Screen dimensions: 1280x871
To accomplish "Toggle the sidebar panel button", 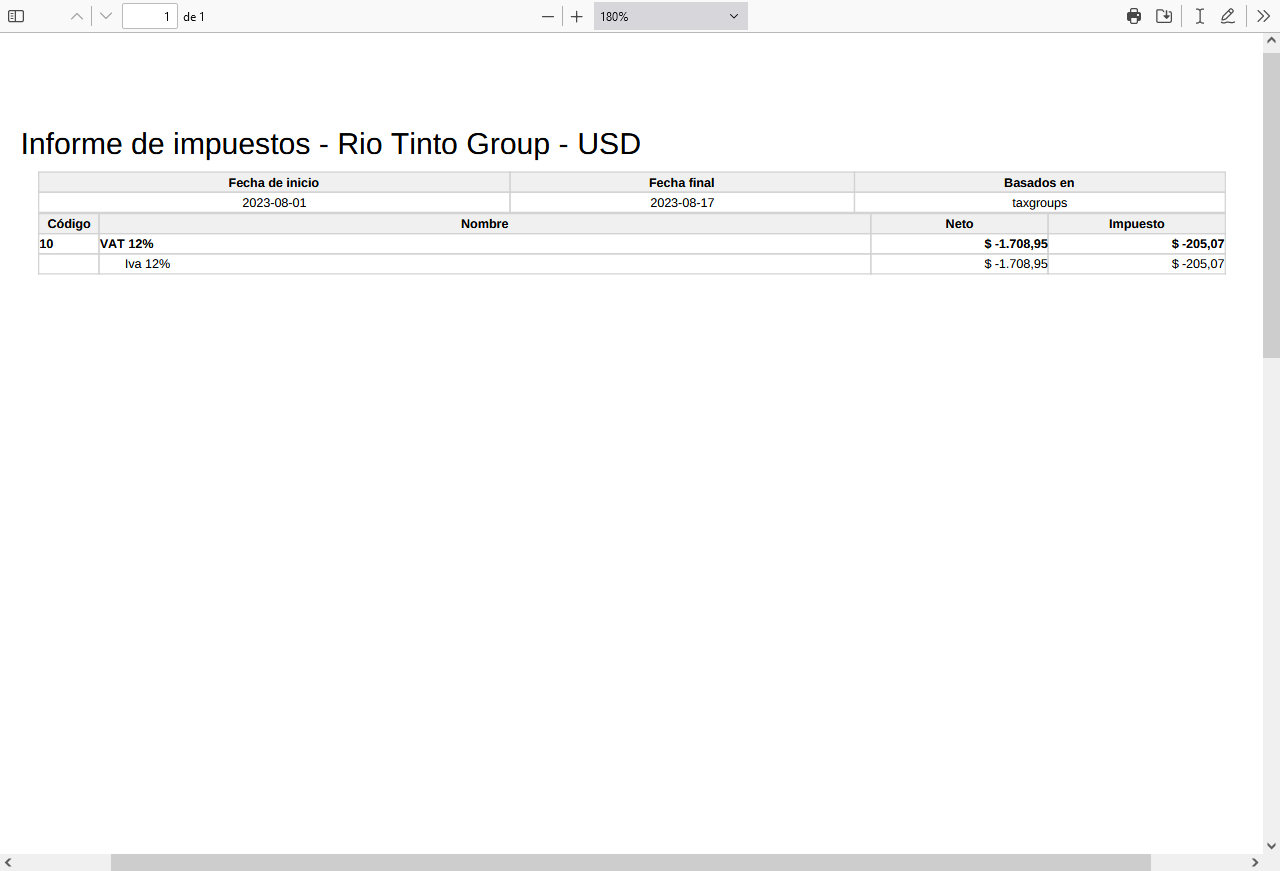I will pos(16,16).
